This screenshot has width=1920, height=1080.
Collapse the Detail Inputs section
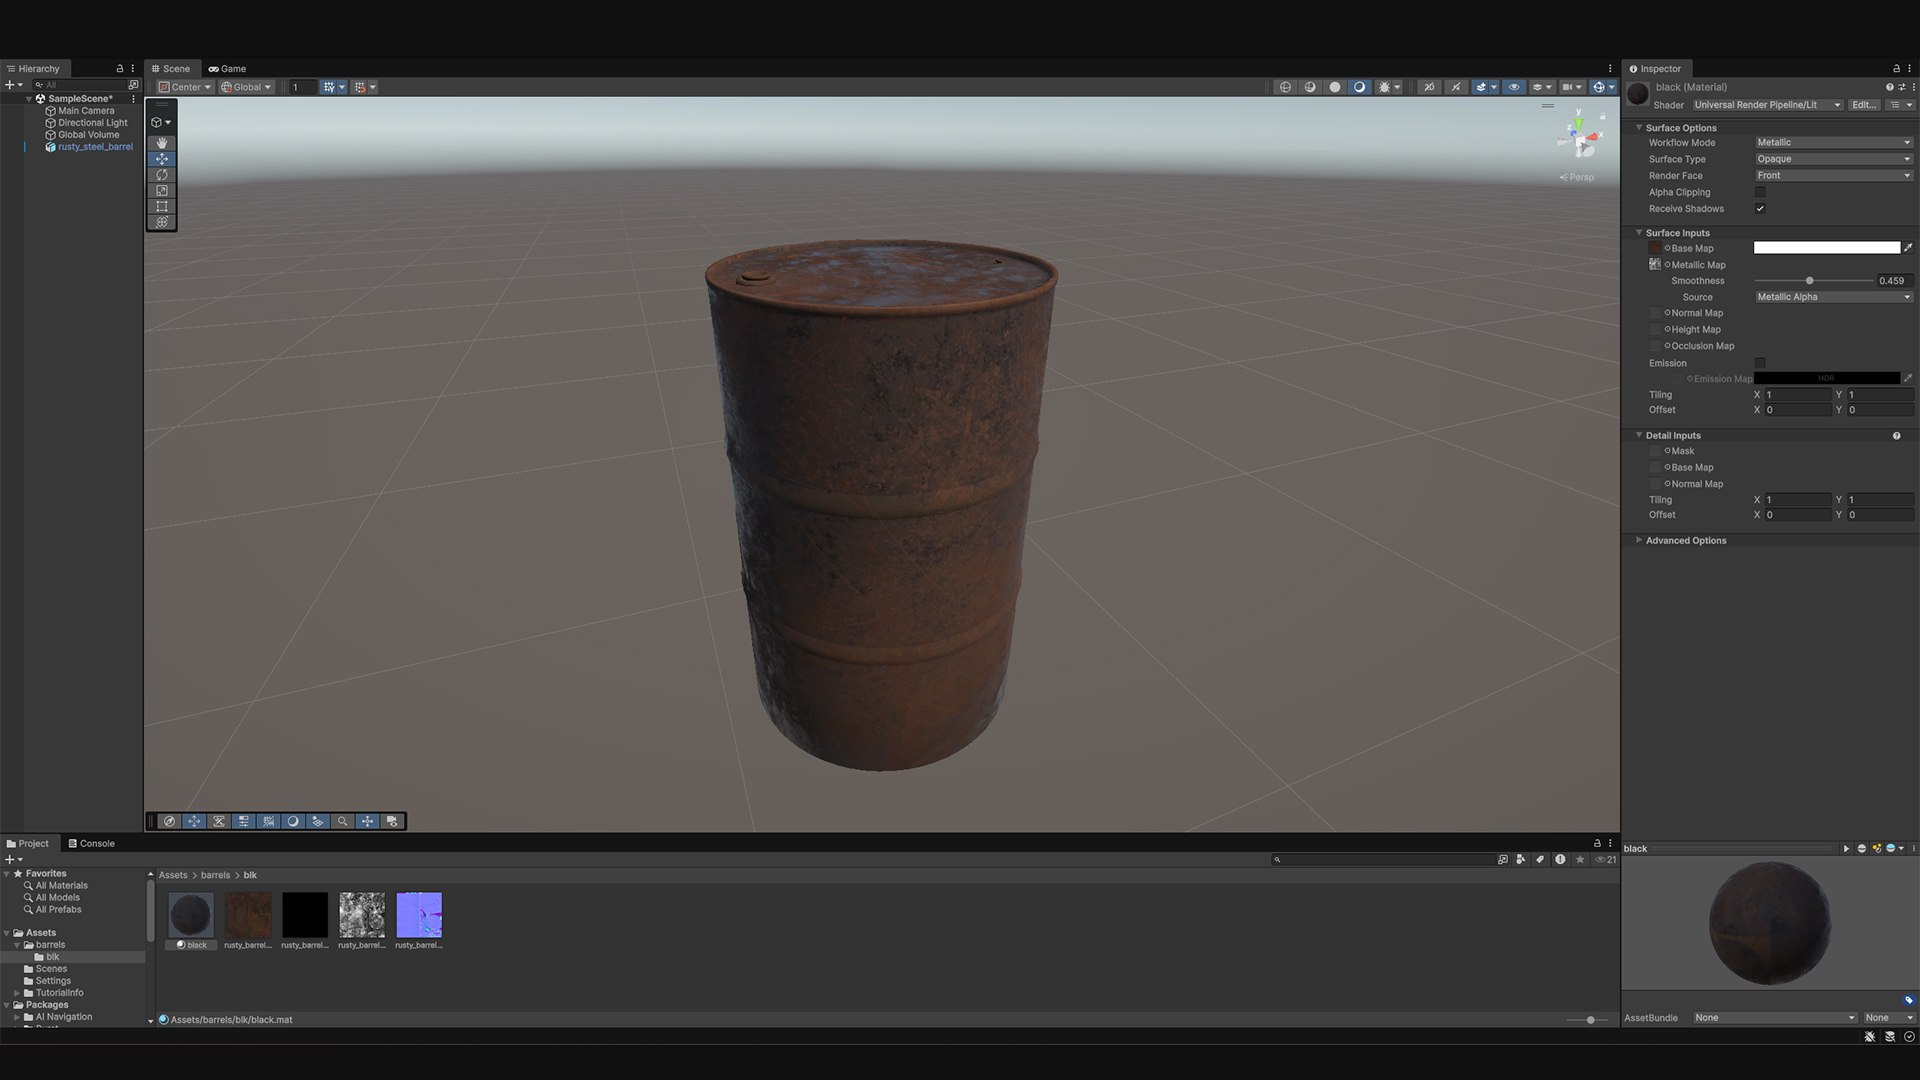(x=1639, y=436)
